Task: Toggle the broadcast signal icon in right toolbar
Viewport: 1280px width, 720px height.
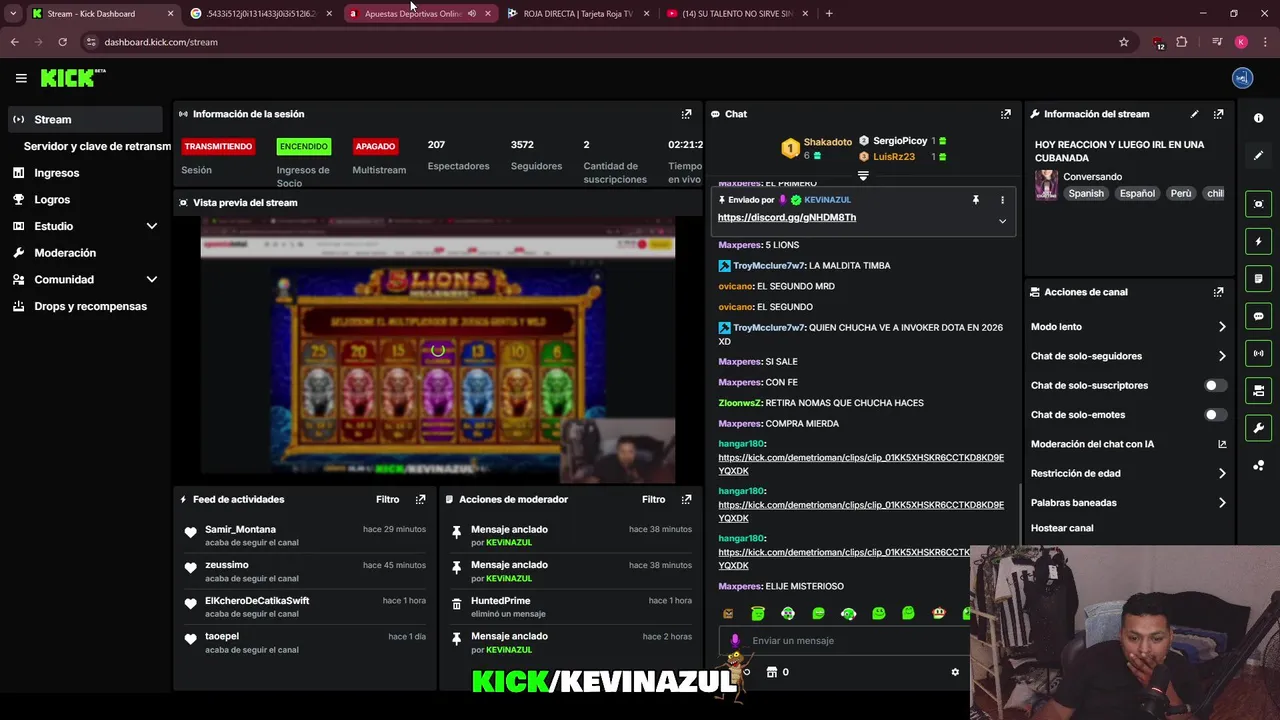Action: (x=1258, y=353)
